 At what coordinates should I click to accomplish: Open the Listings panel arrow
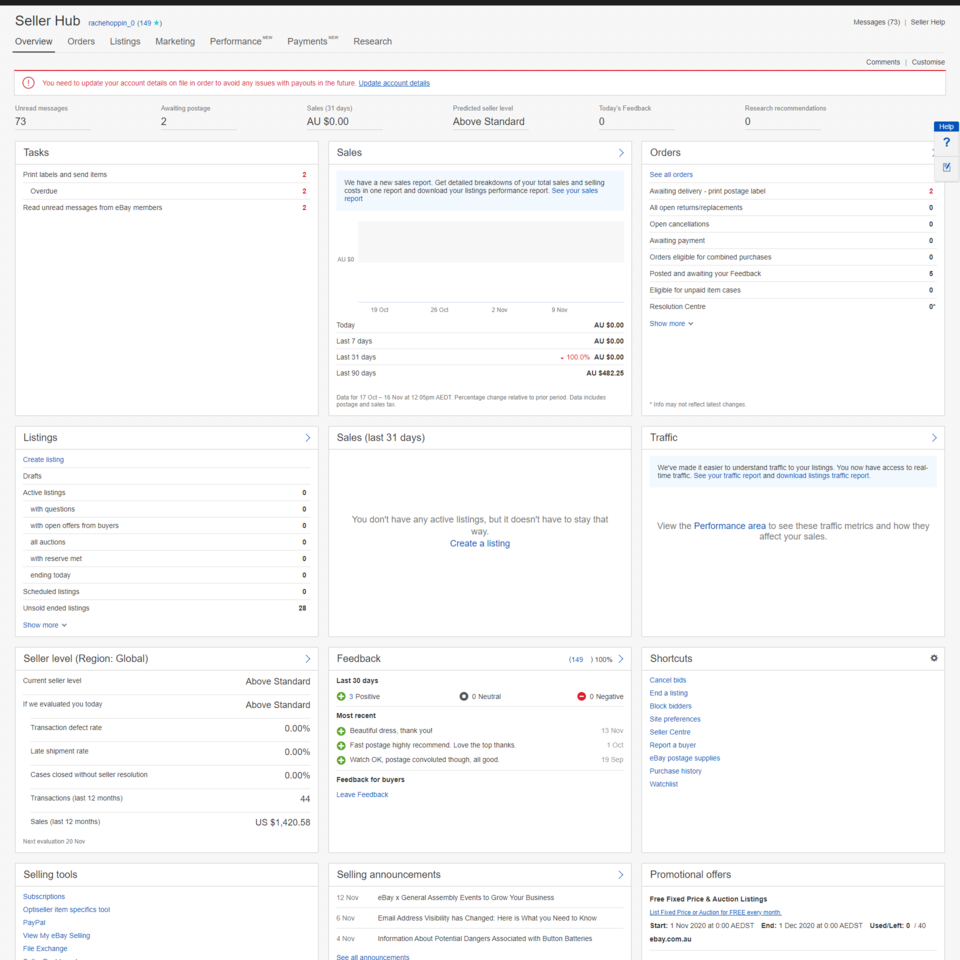pos(307,438)
